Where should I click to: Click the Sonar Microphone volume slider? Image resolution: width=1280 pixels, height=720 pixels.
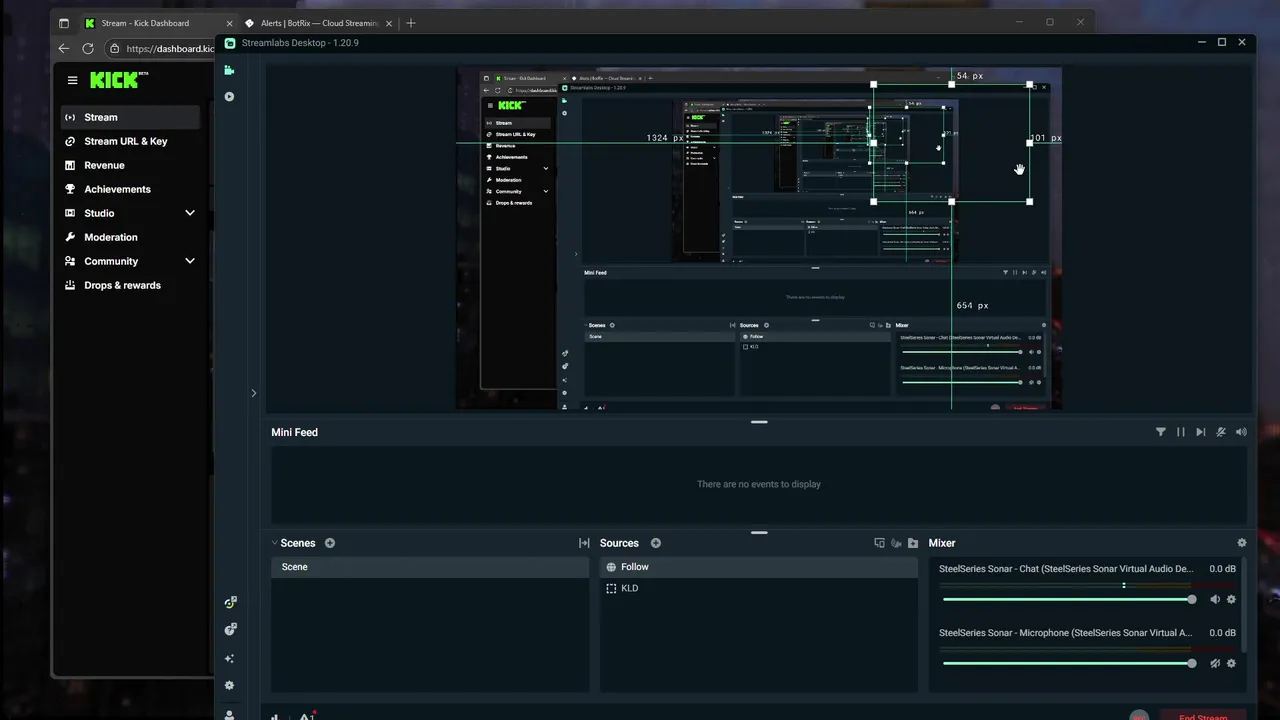(1069, 663)
